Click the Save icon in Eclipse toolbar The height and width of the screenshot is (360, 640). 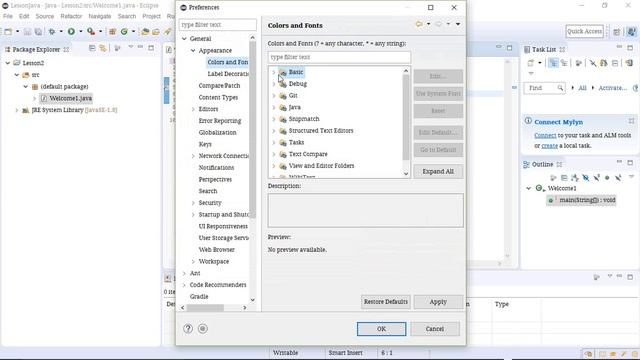(x=27, y=31)
